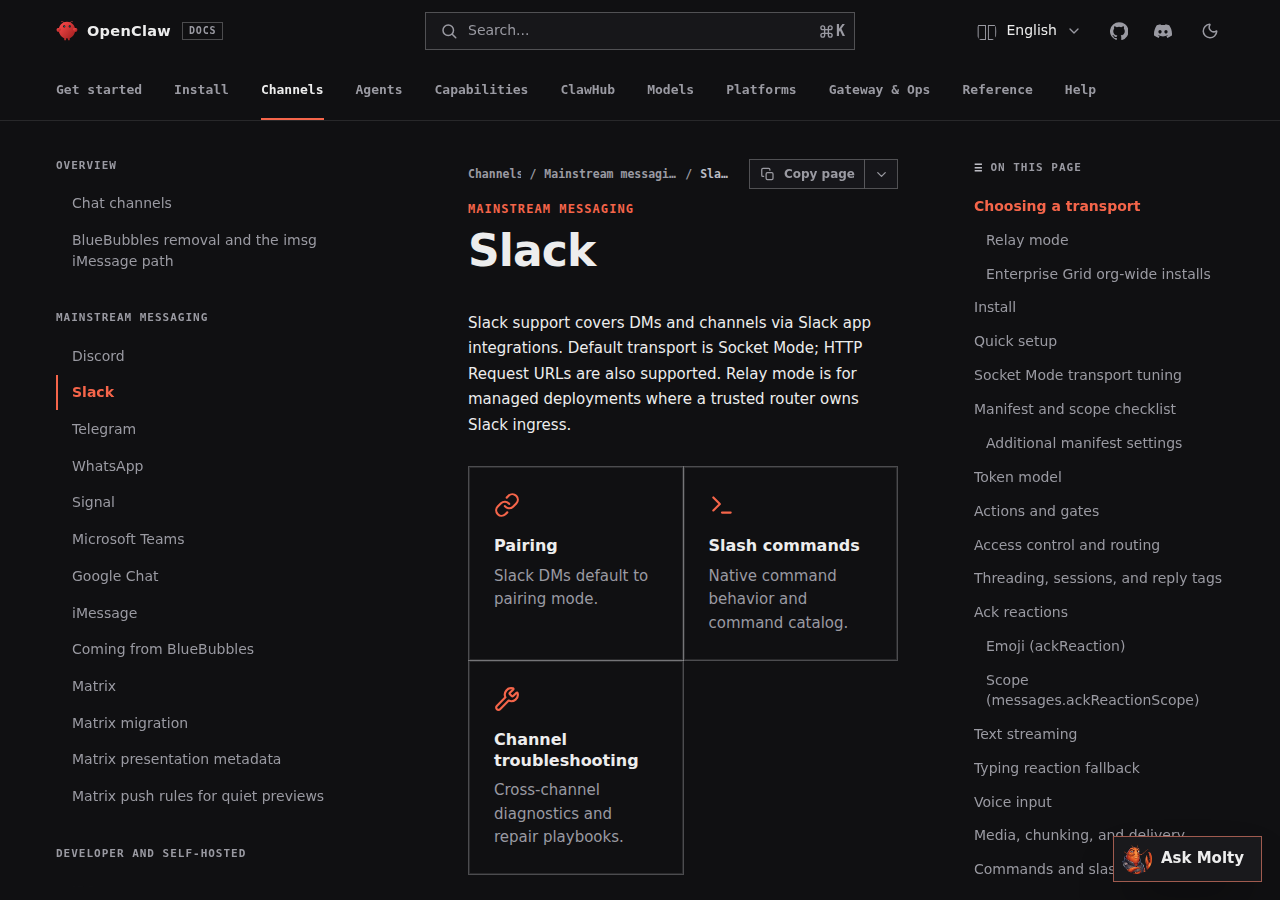Image resolution: width=1280 pixels, height=900 pixels.
Task: Open the Install tab
Action: point(201,90)
